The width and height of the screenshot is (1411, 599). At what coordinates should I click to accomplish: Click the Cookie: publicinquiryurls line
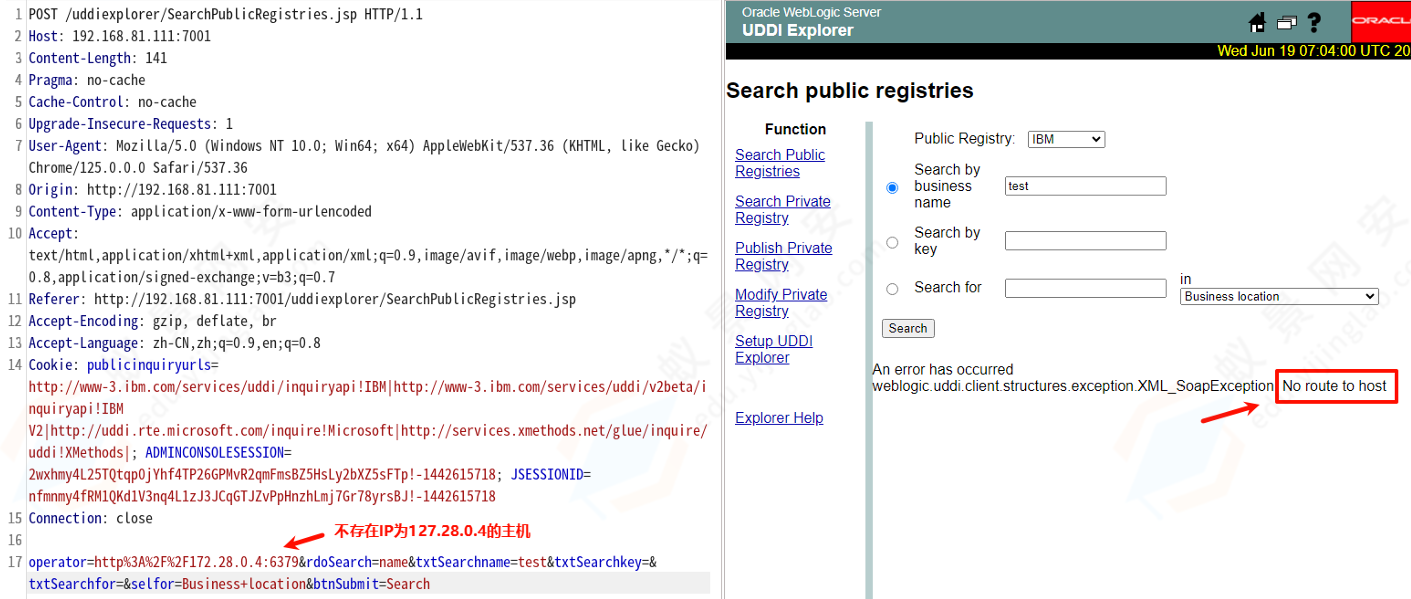(x=123, y=365)
